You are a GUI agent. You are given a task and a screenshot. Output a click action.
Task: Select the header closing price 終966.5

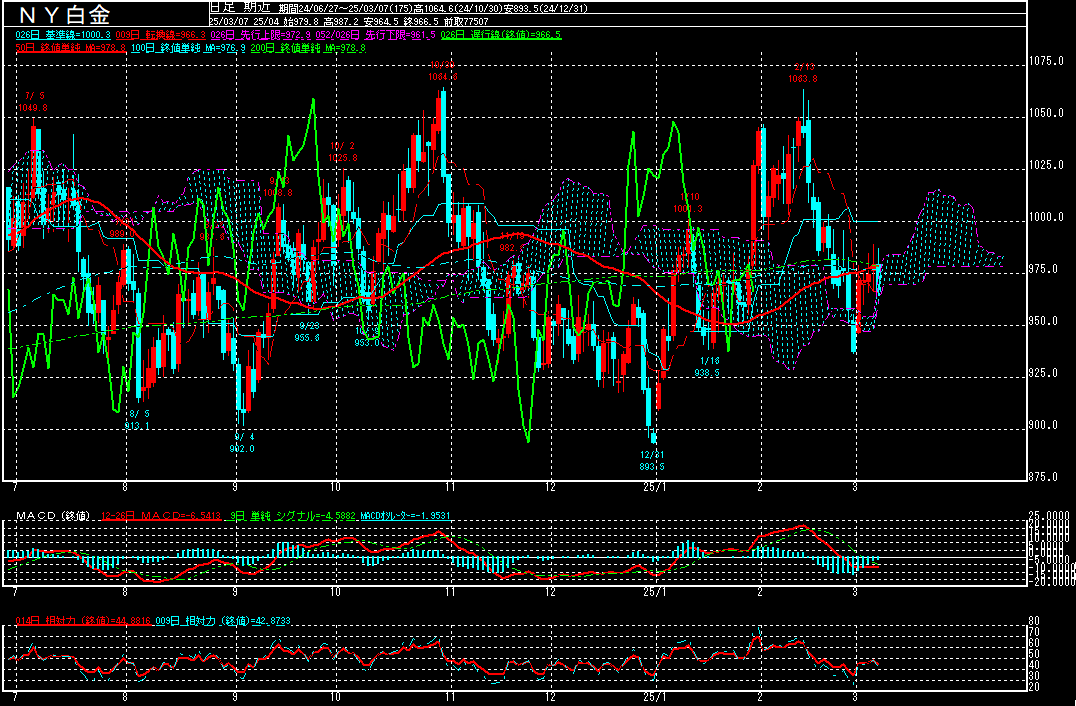click(423, 22)
